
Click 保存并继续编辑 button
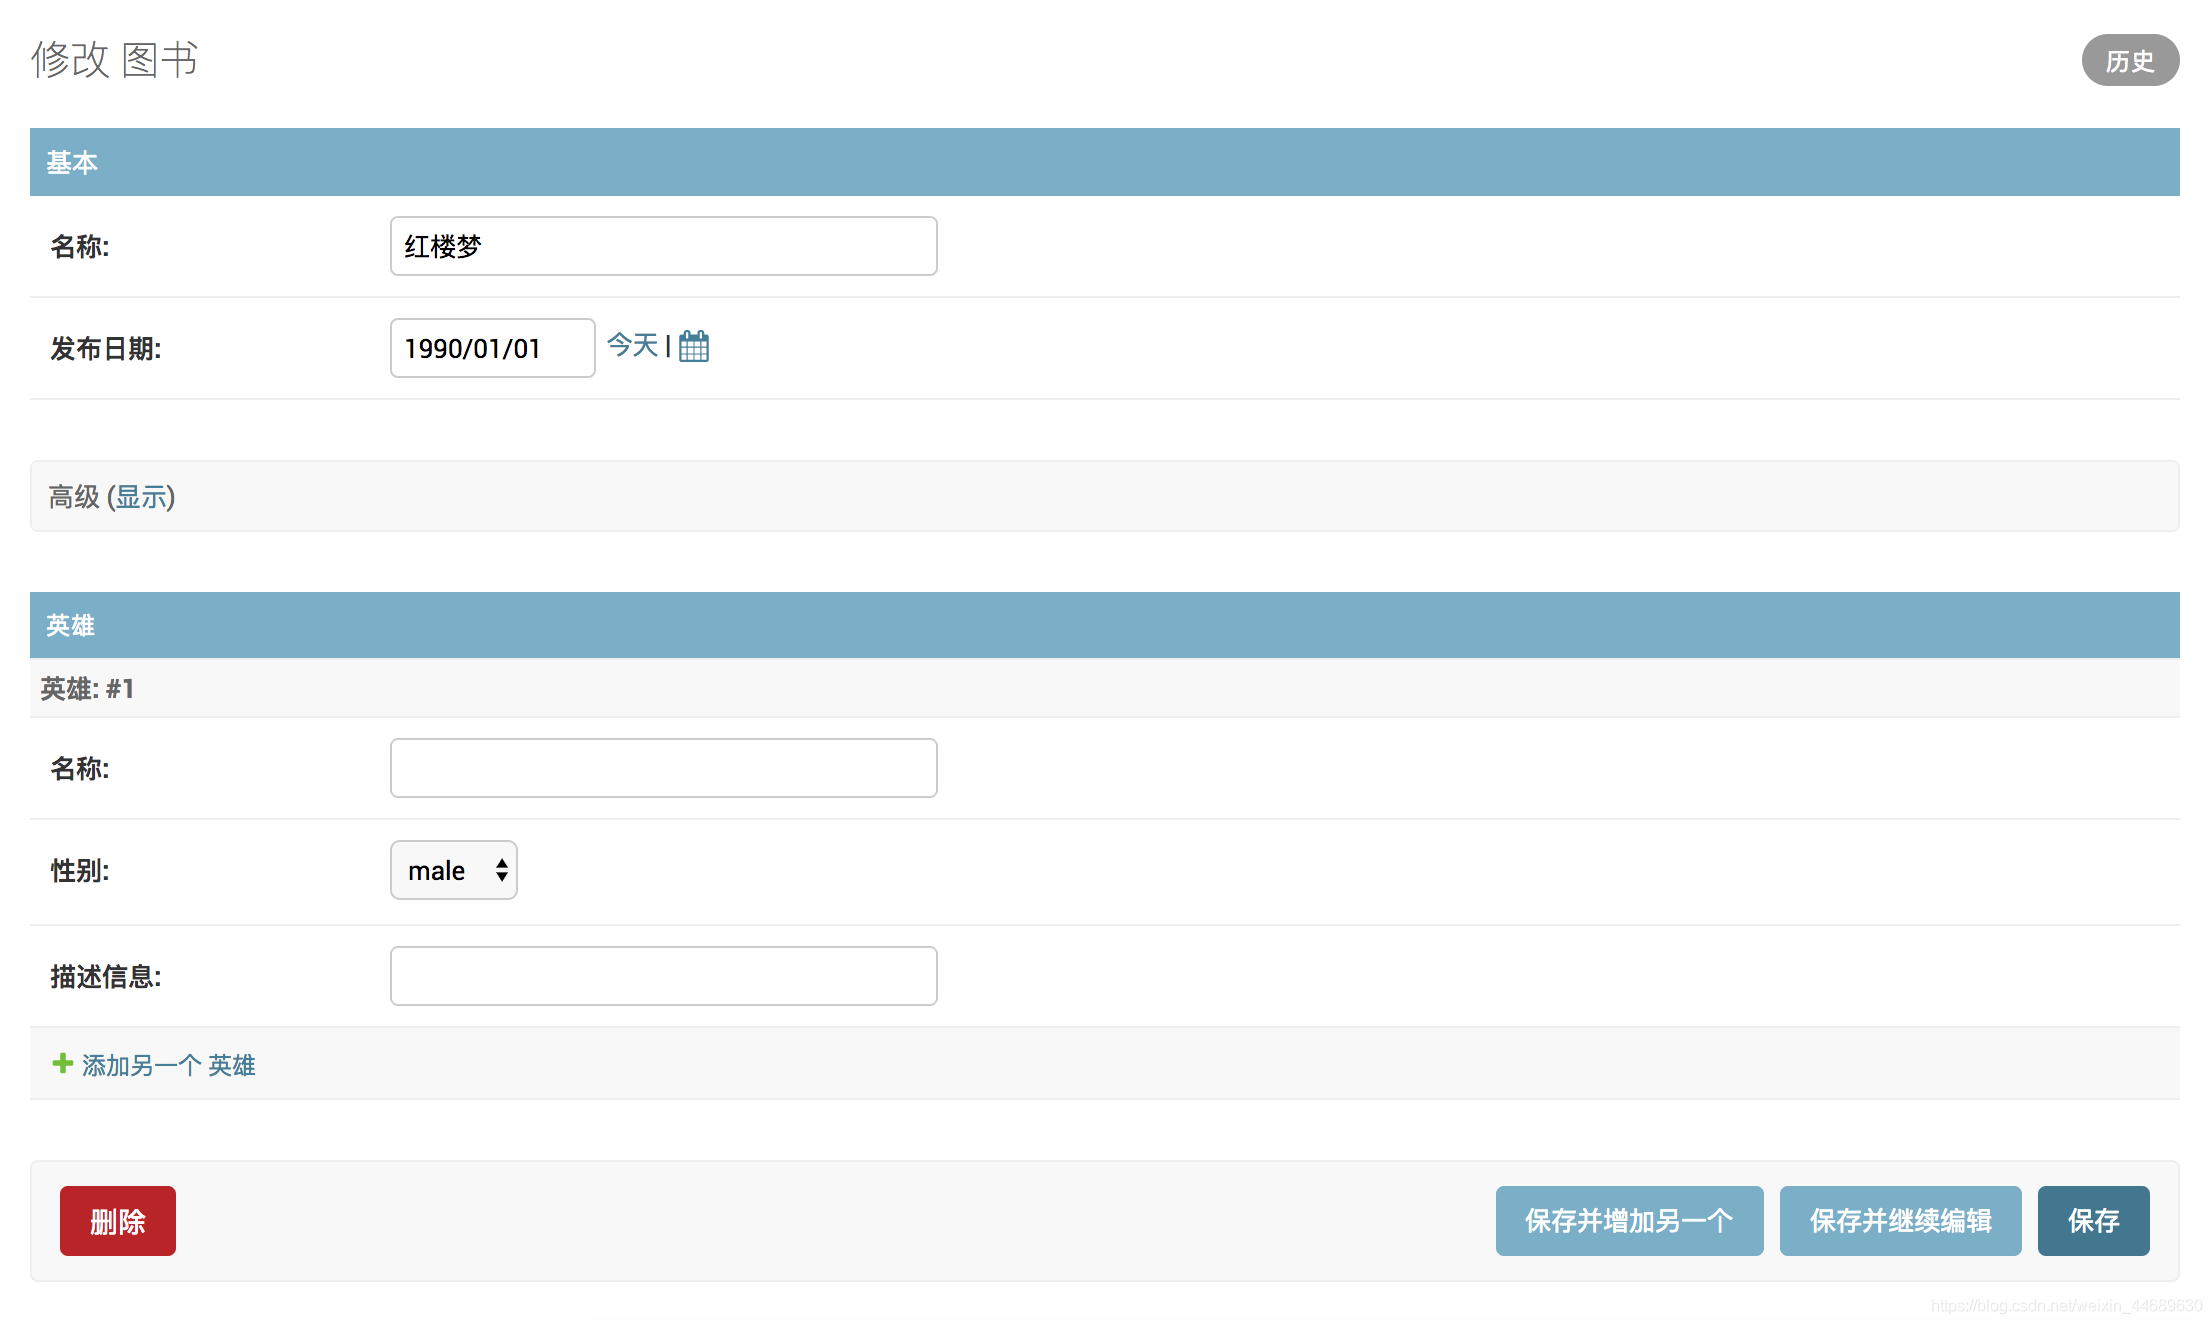coord(1899,1220)
